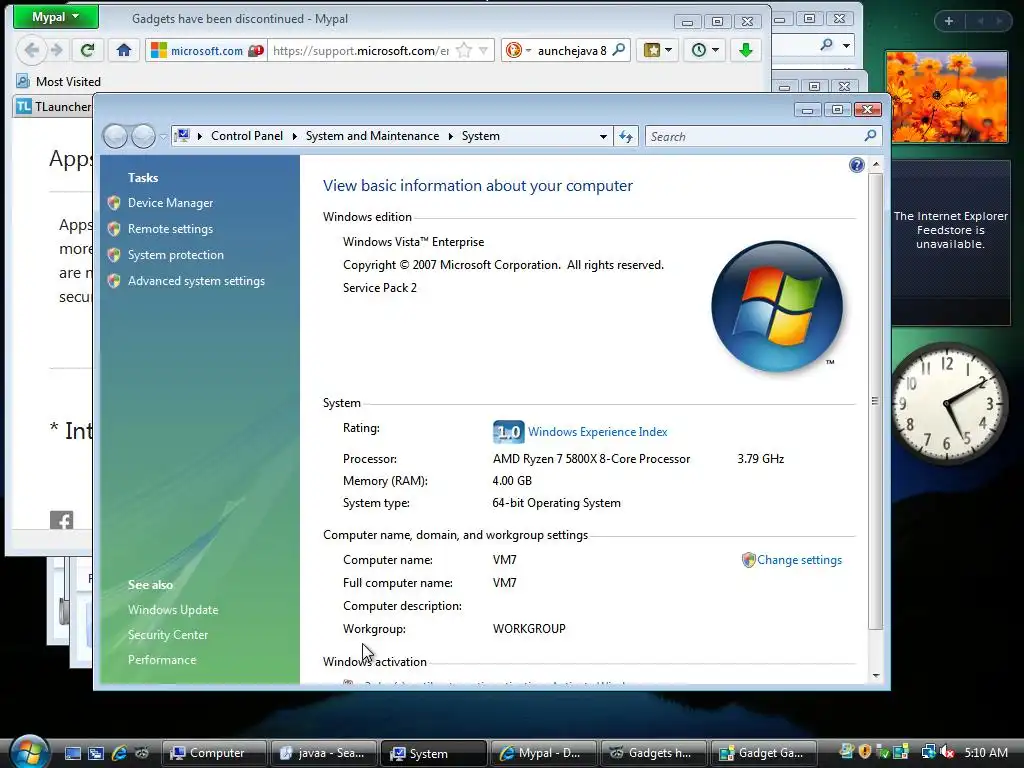
Task: Click the Mypal home button
Action: coord(124,50)
